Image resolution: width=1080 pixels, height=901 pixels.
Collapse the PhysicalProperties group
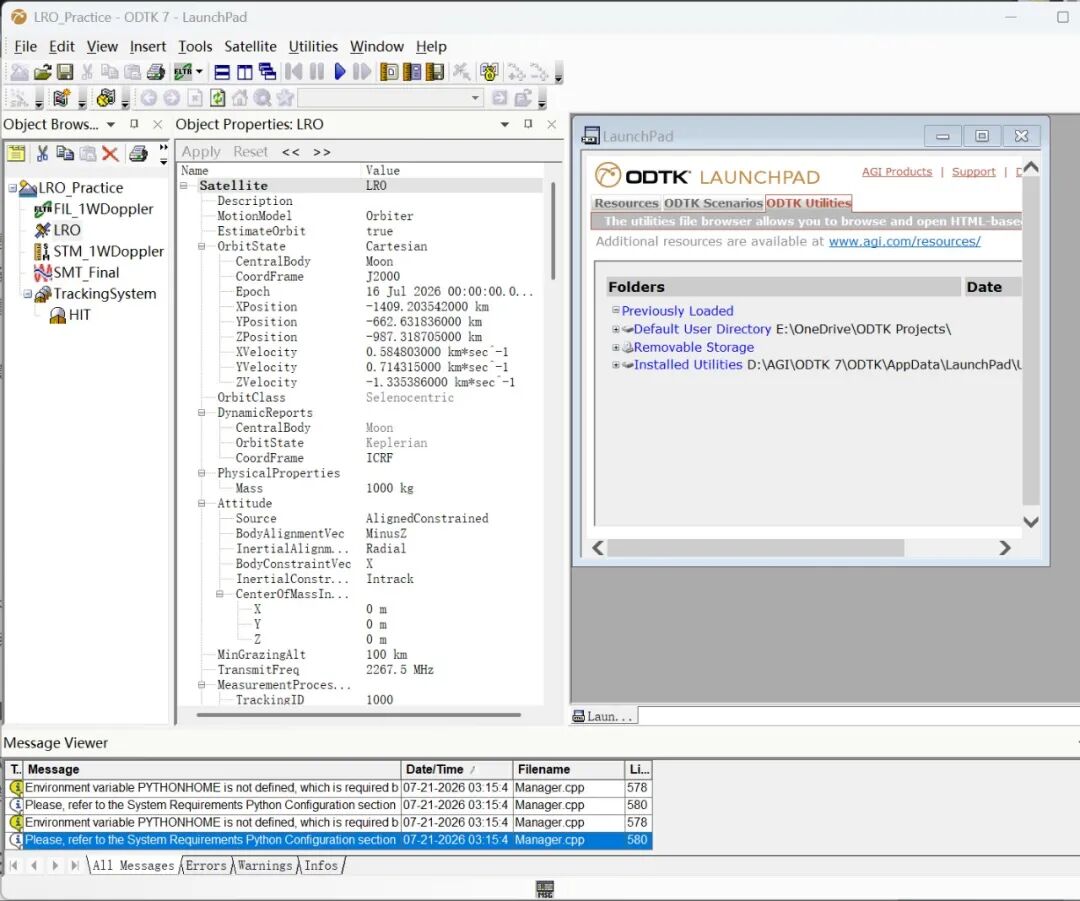pos(202,473)
